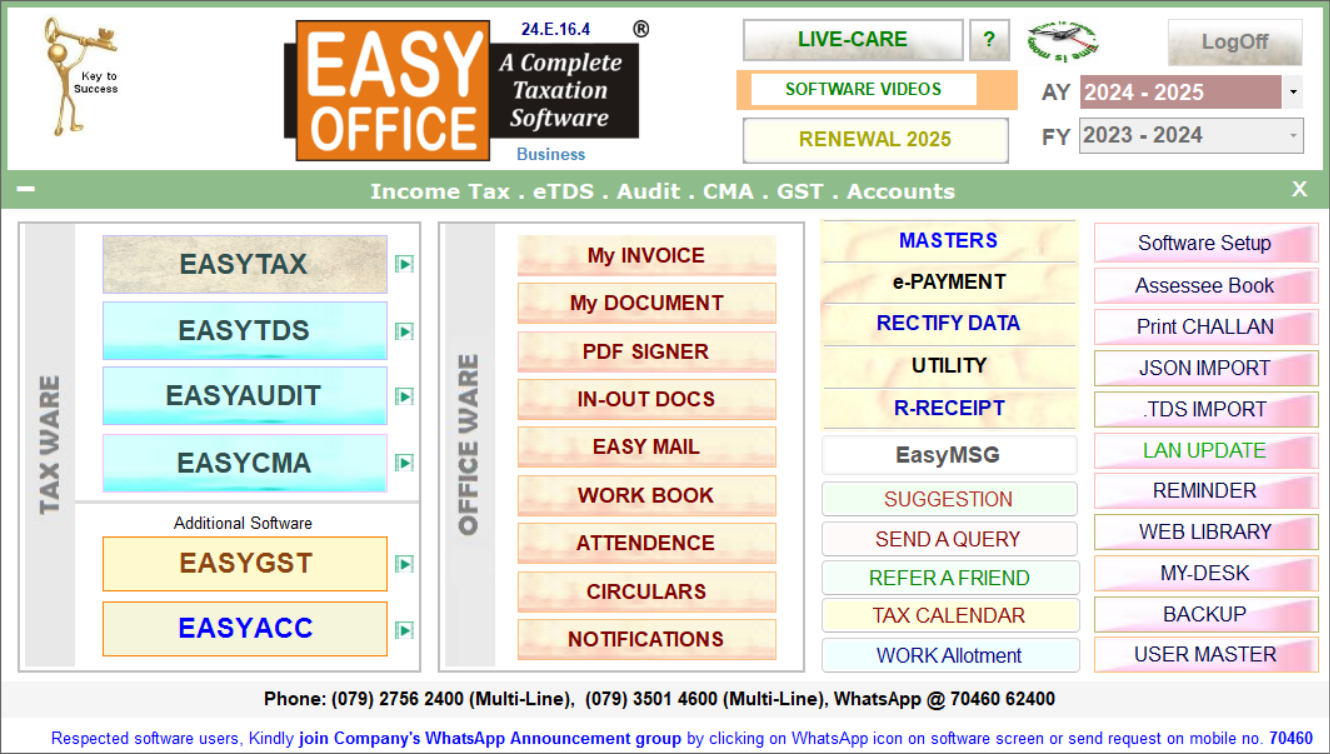Screen dimensions: 1330x754
Task: Click the Business edition label under the logo
Action: pyautogui.click(x=551, y=154)
